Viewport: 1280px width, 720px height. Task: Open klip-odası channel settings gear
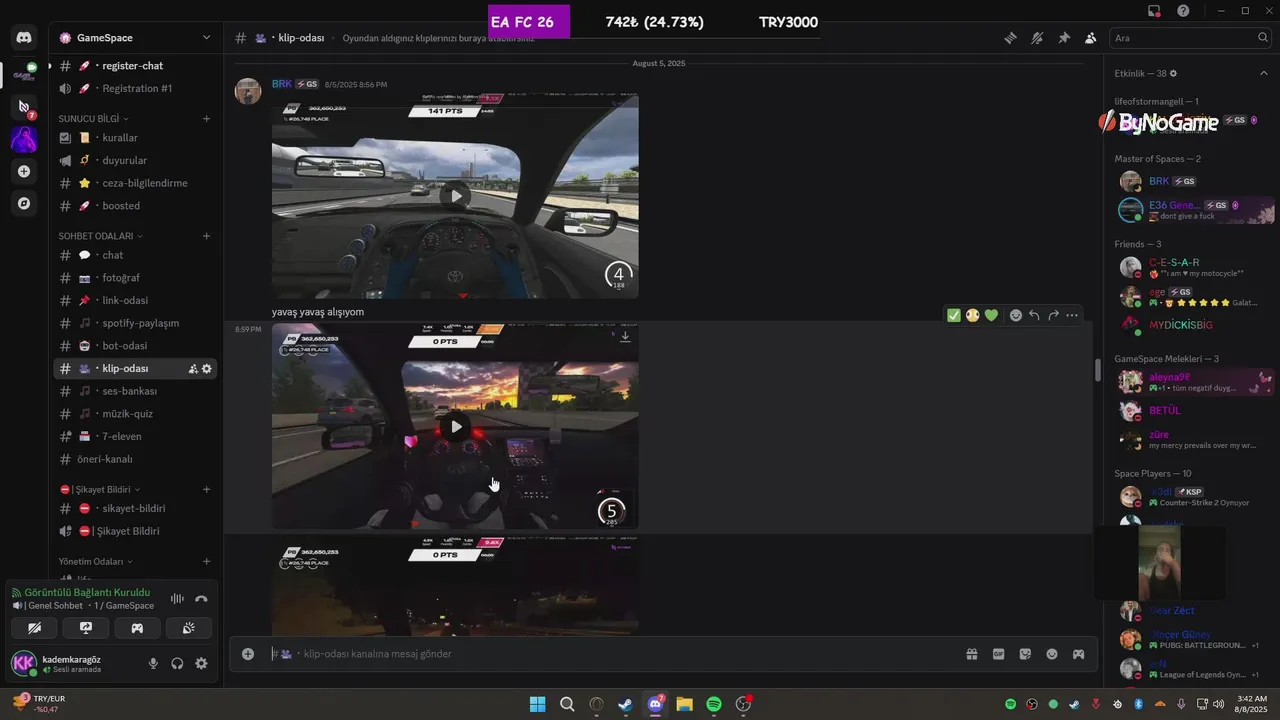point(207,369)
